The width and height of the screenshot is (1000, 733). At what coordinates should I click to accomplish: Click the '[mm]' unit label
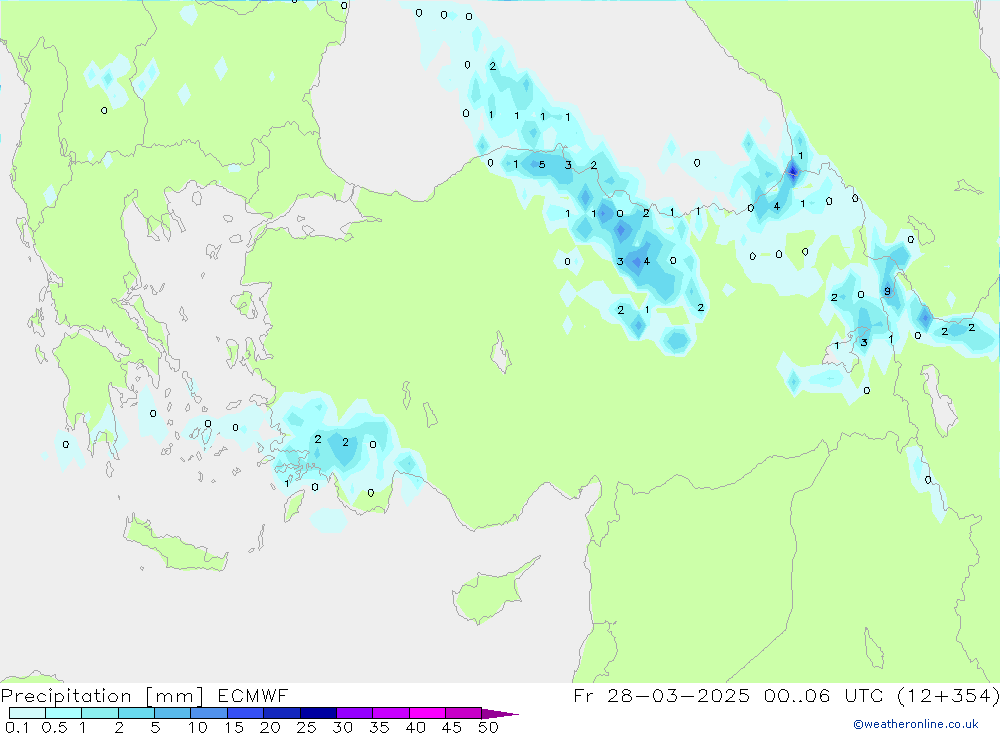[x=175, y=696]
